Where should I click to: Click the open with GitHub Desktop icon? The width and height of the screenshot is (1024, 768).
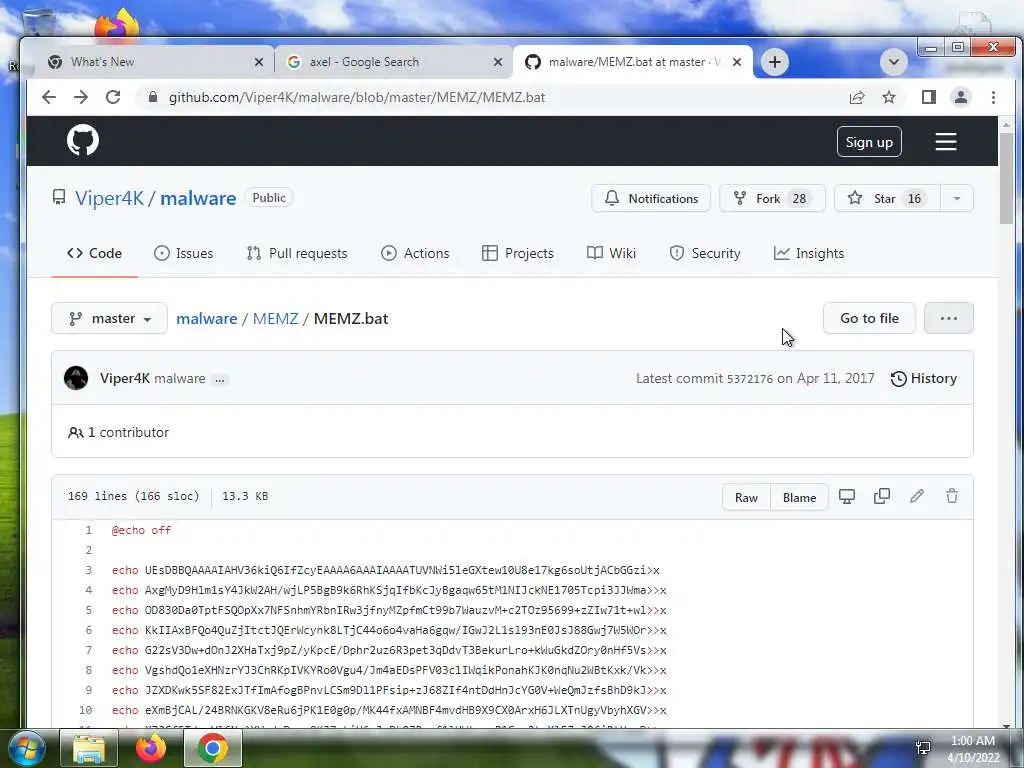[847, 496]
